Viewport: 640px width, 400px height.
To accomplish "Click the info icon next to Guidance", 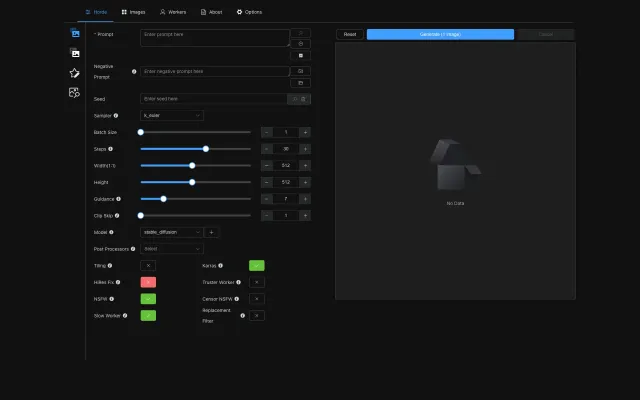I will 117,199.
